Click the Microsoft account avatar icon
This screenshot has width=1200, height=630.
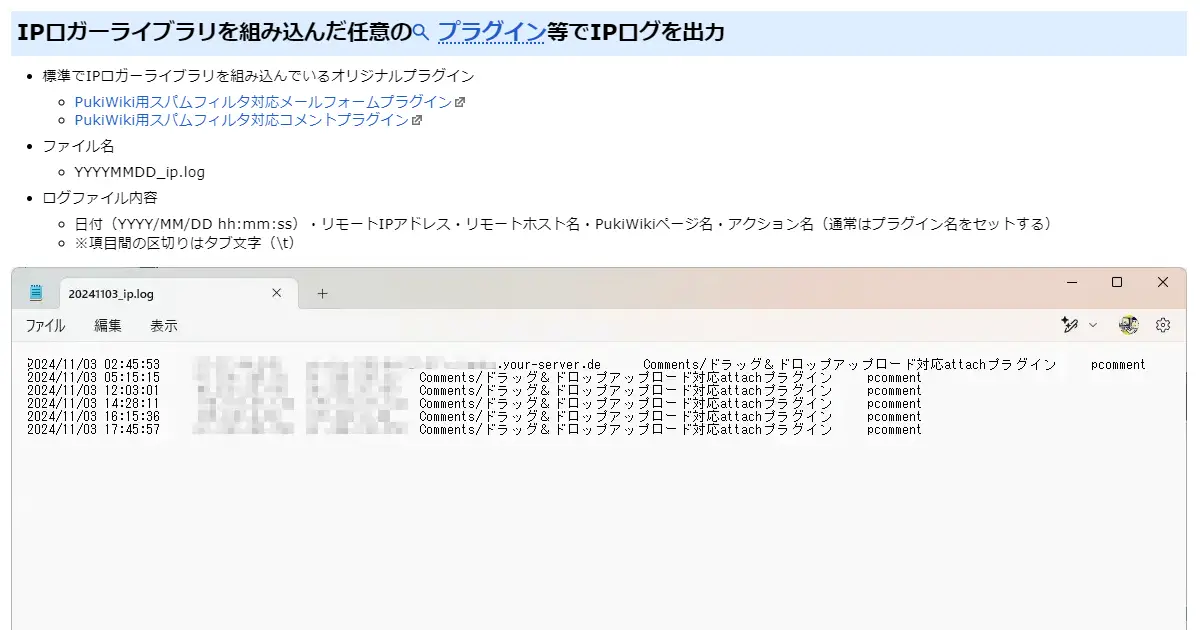(x=1128, y=325)
